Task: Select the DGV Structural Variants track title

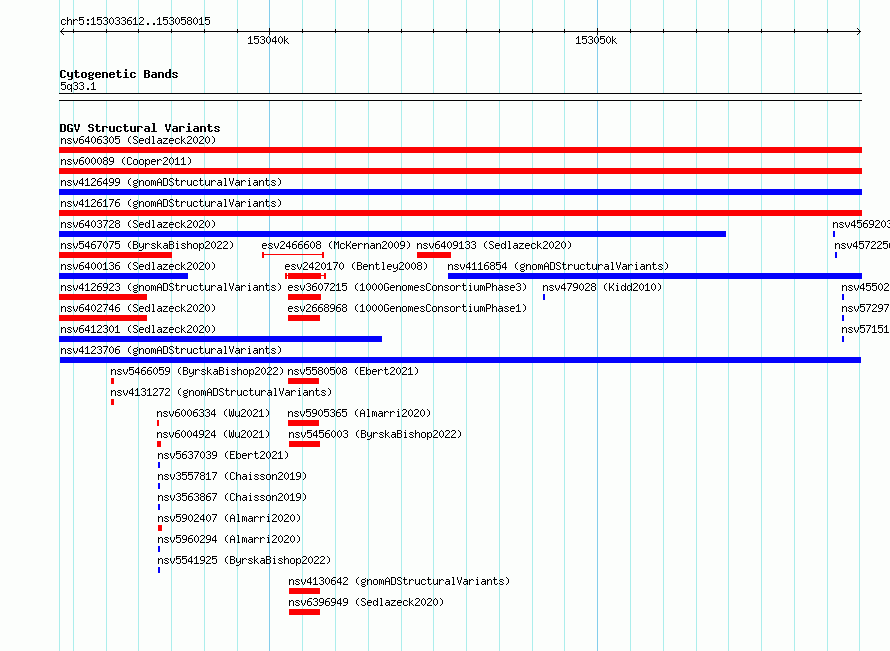Action: pyautogui.click(x=140, y=128)
